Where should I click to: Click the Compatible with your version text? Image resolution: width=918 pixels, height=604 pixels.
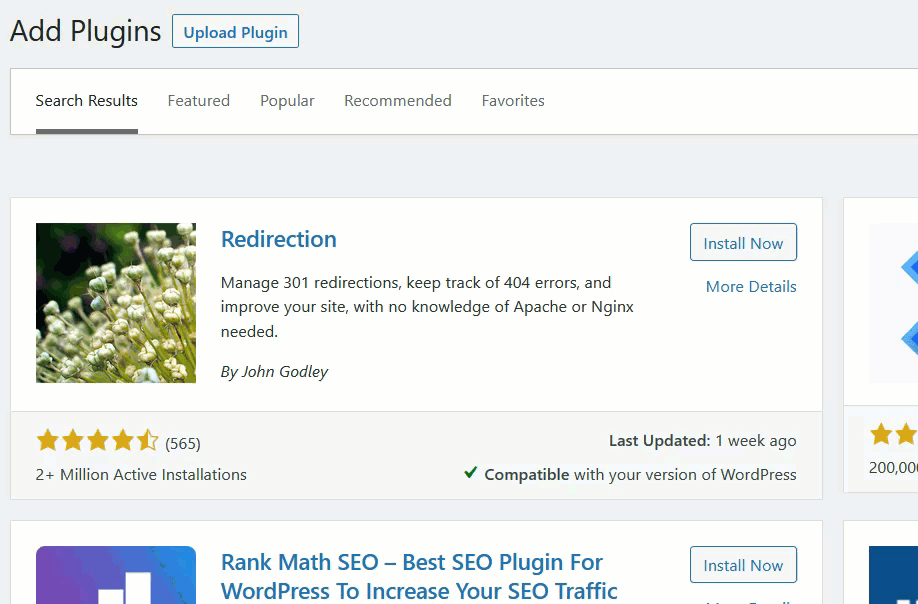[640, 475]
